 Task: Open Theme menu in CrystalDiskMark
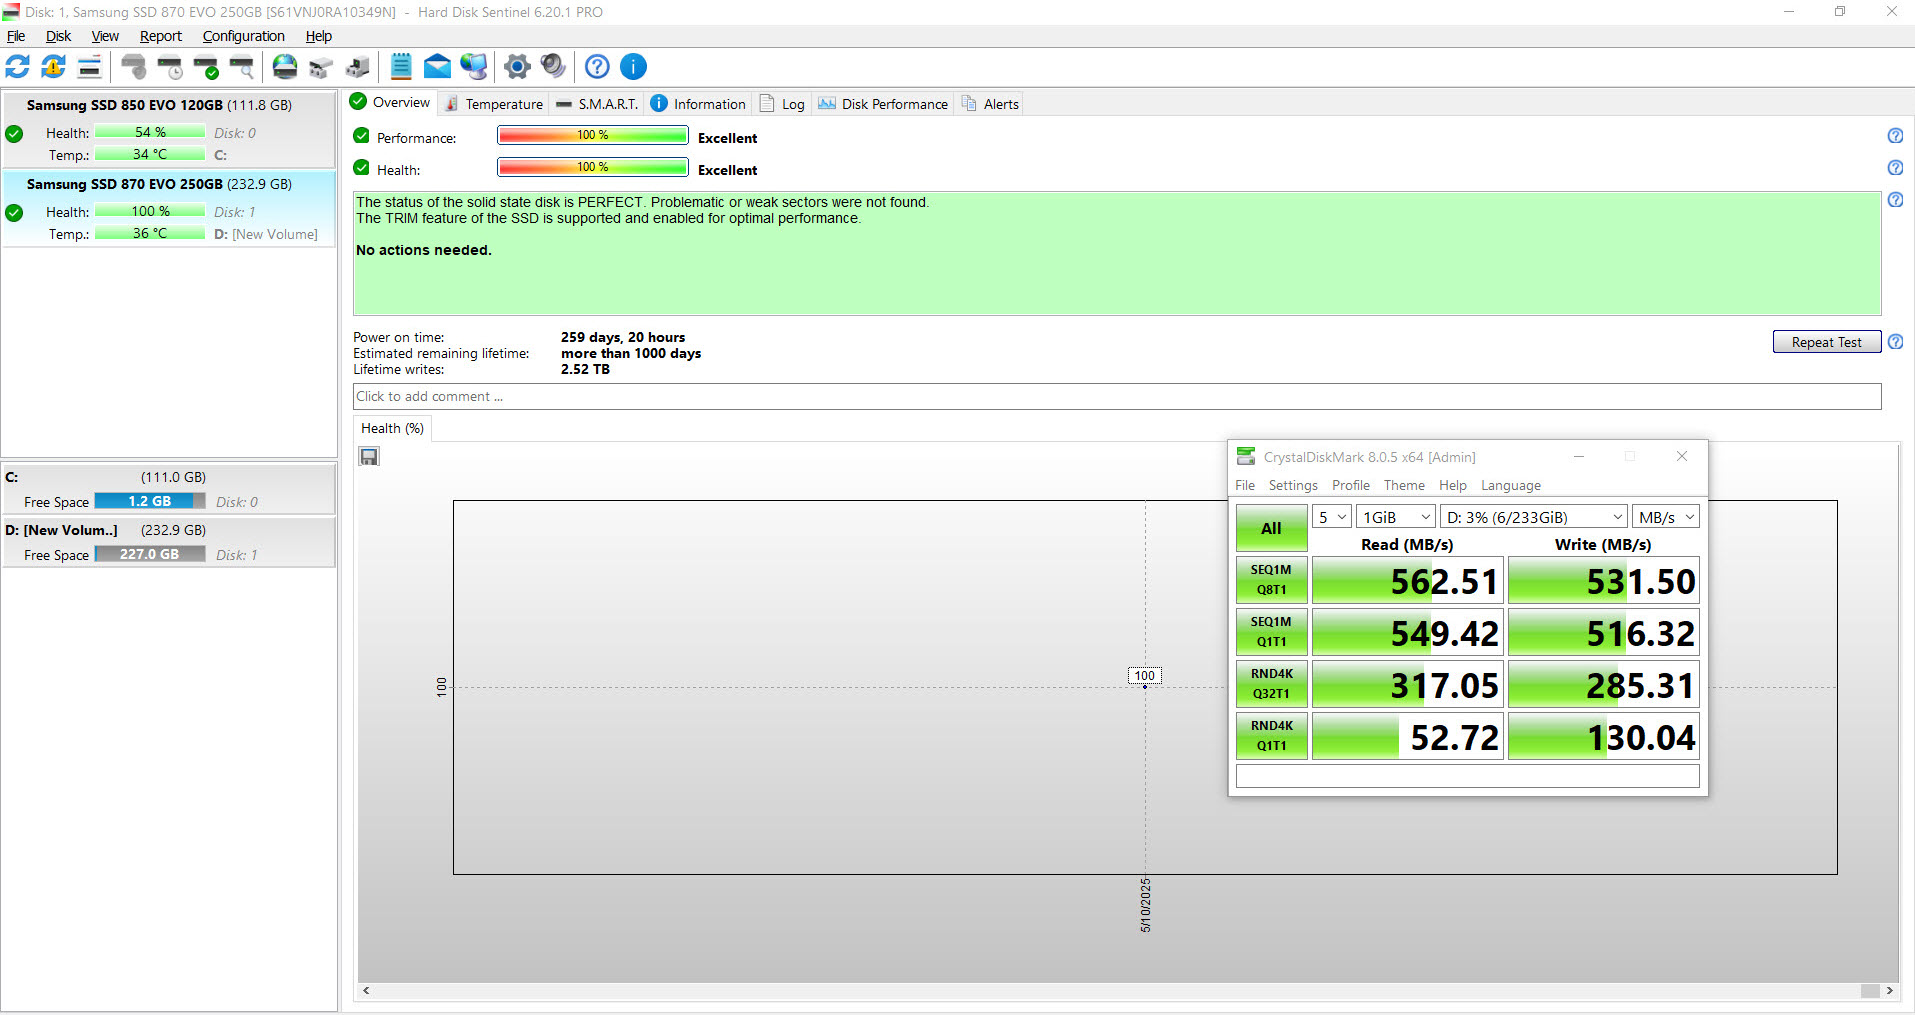1404,485
